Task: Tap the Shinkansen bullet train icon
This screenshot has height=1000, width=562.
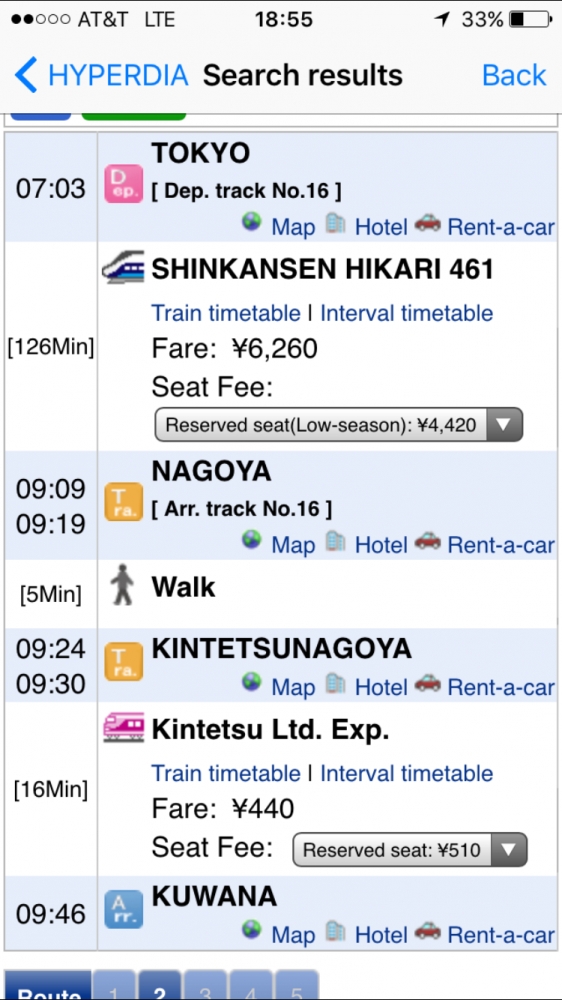Action: point(123,267)
